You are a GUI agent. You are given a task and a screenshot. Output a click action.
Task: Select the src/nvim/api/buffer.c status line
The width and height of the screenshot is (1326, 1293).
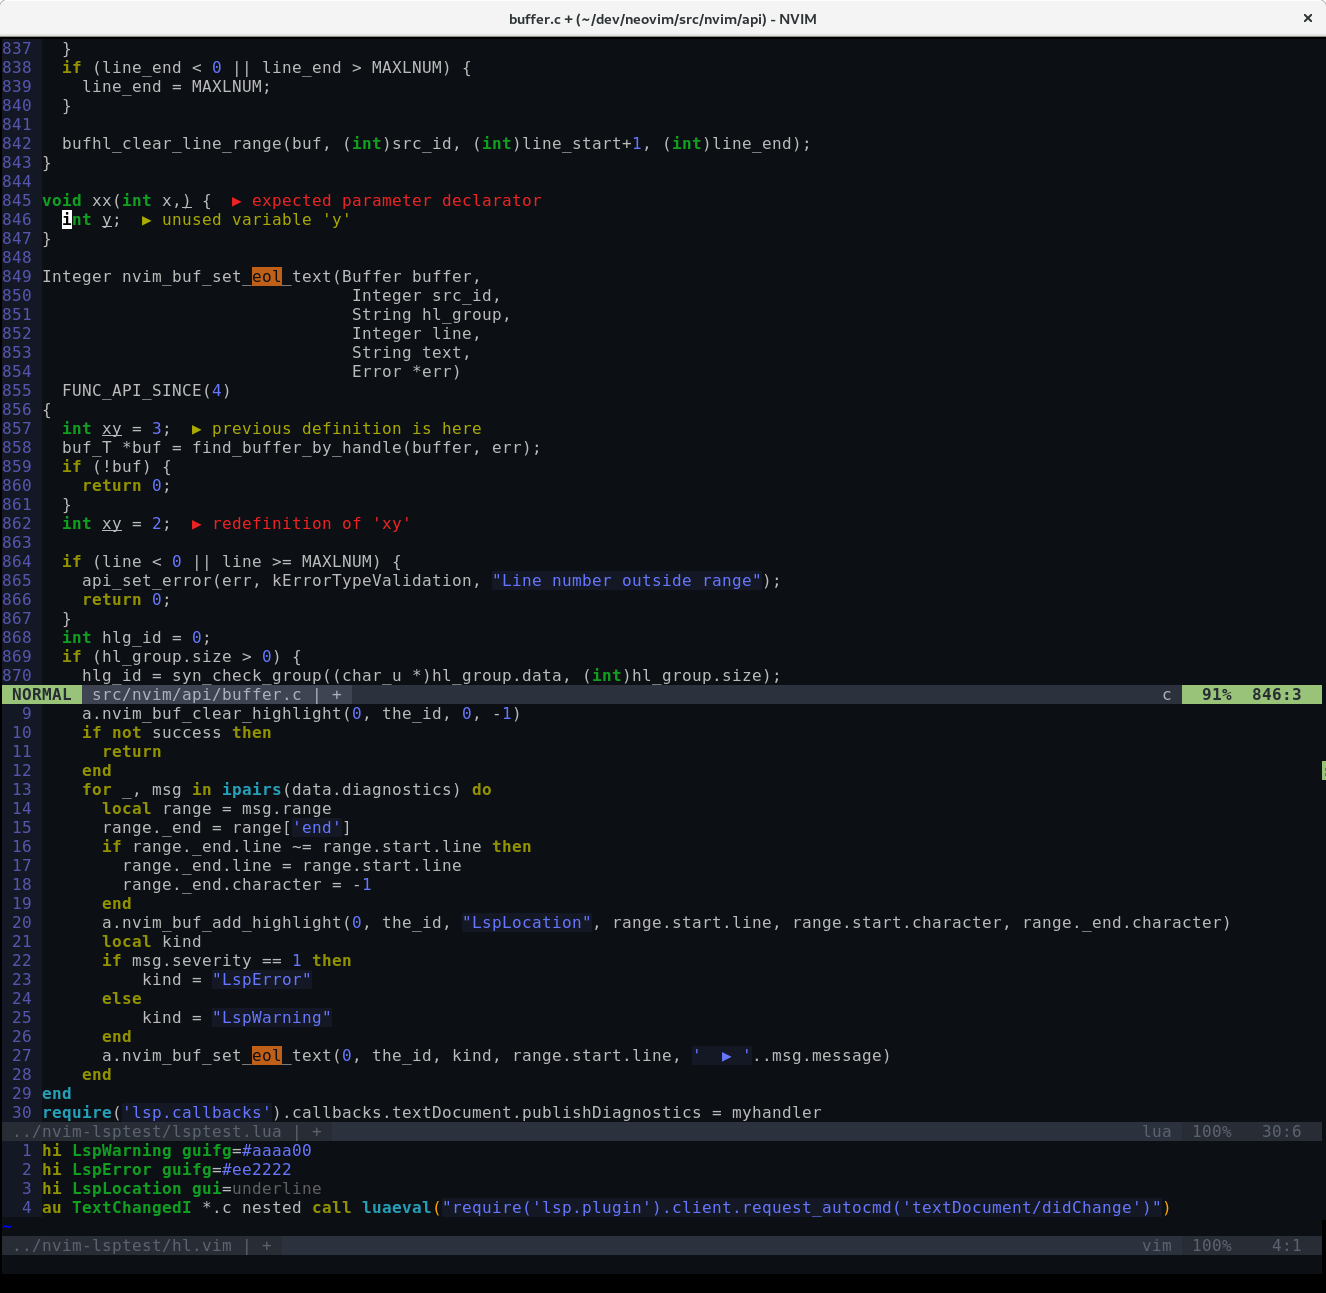click(x=662, y=695)
